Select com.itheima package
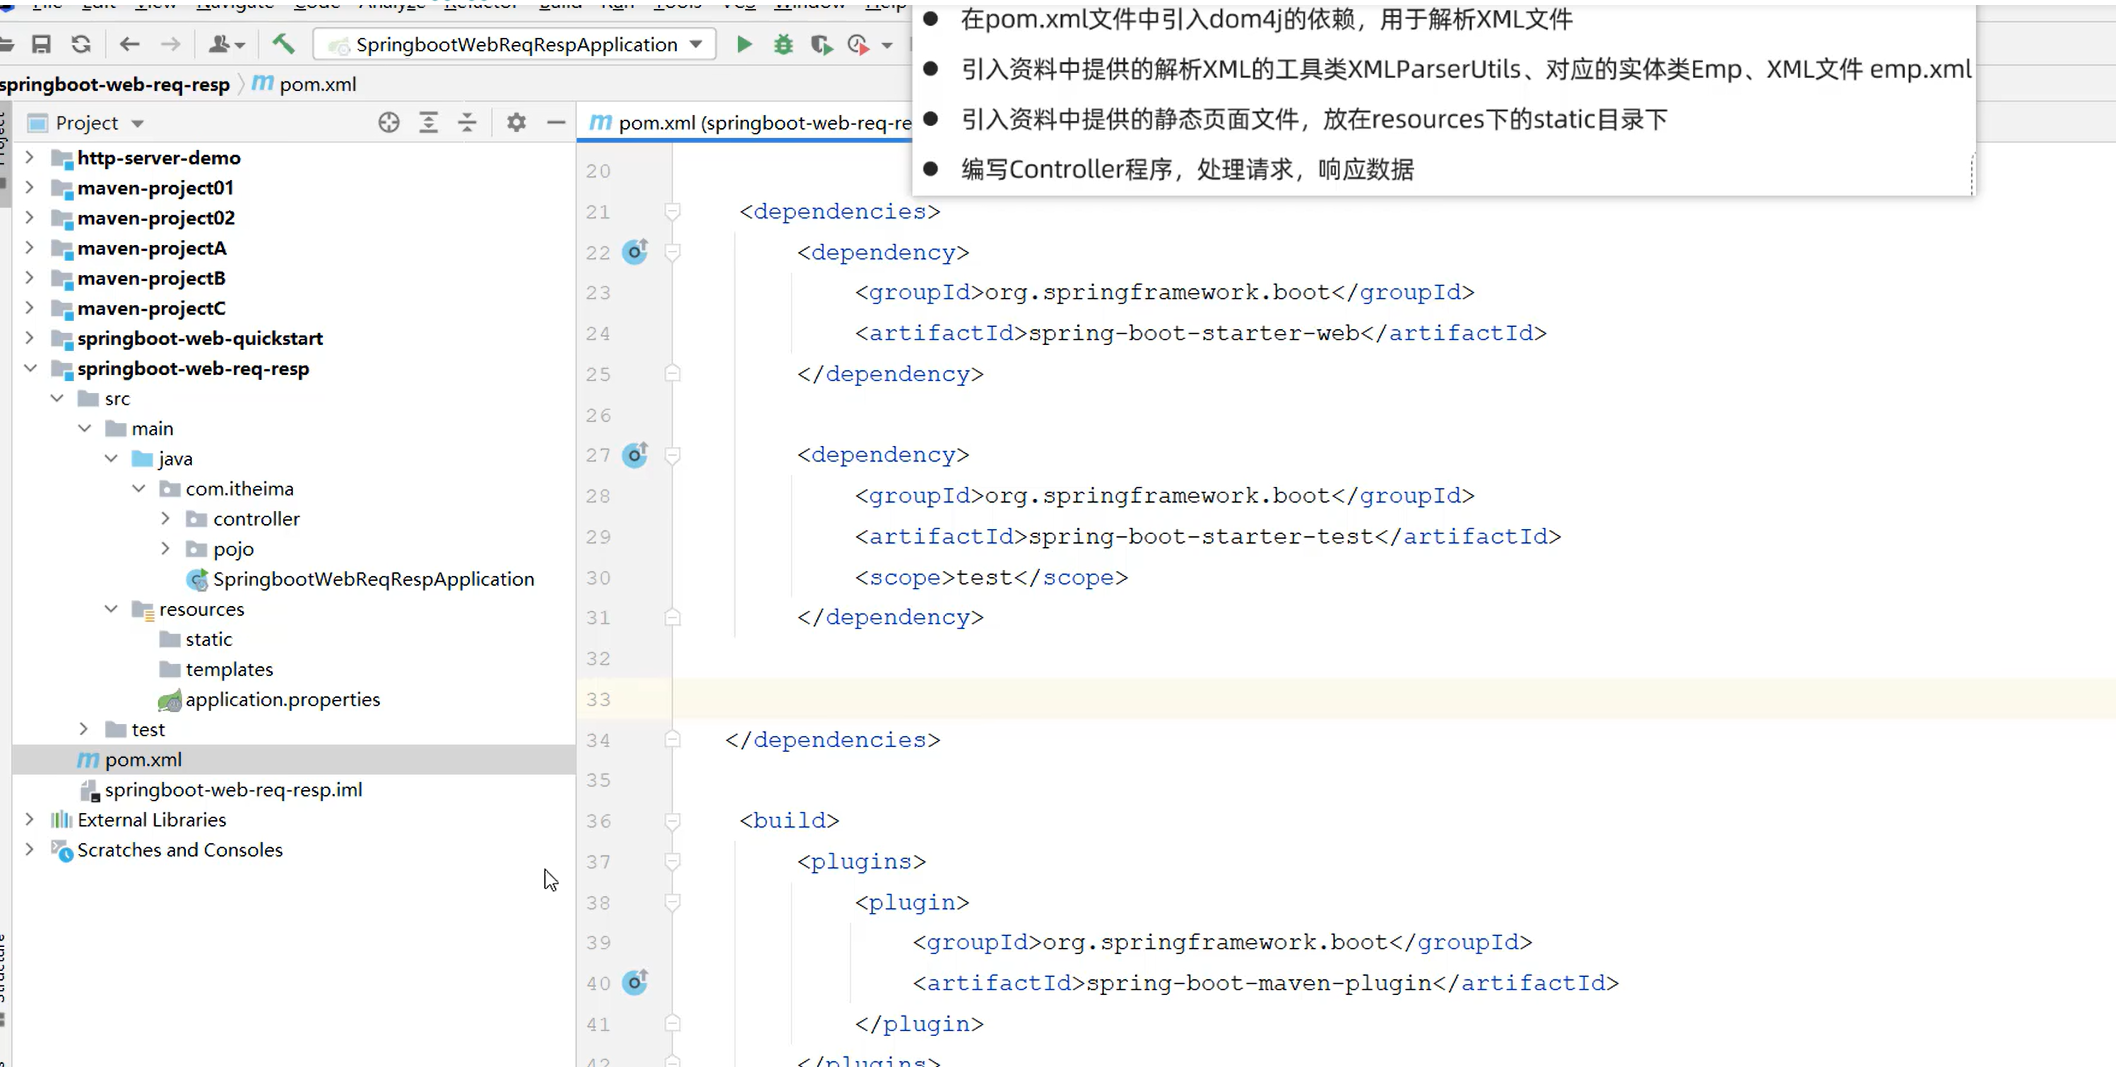This screenshot has height=1067, width=2116. tap(240, 489)
